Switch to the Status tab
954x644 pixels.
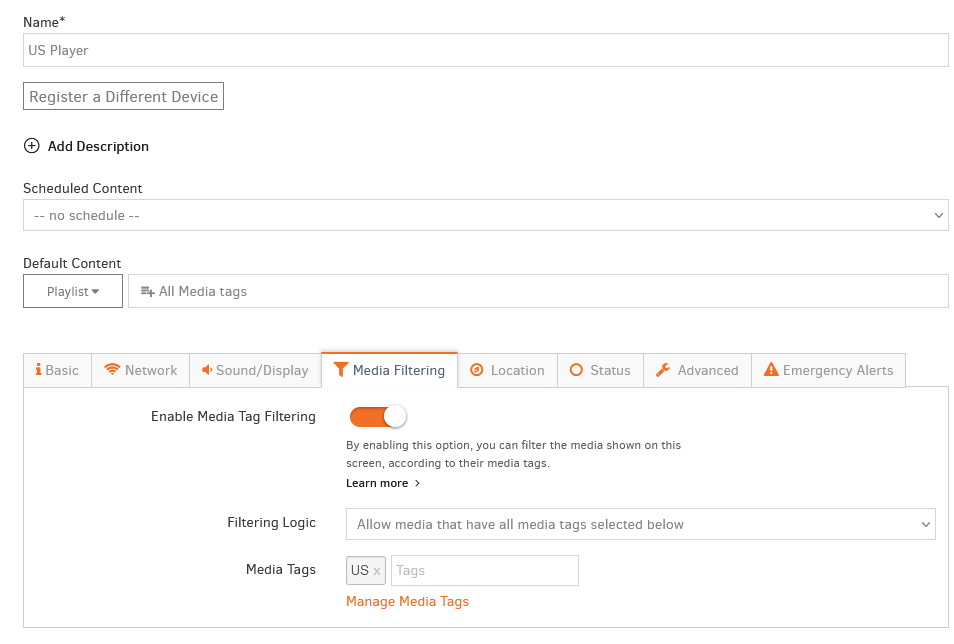[599, 370]
